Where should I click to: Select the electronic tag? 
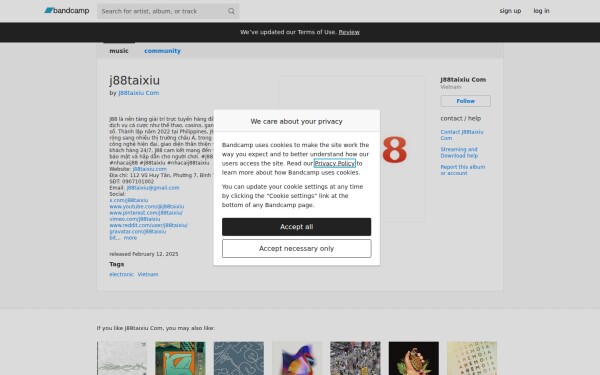pyautogui.click(x=121, y=274)
